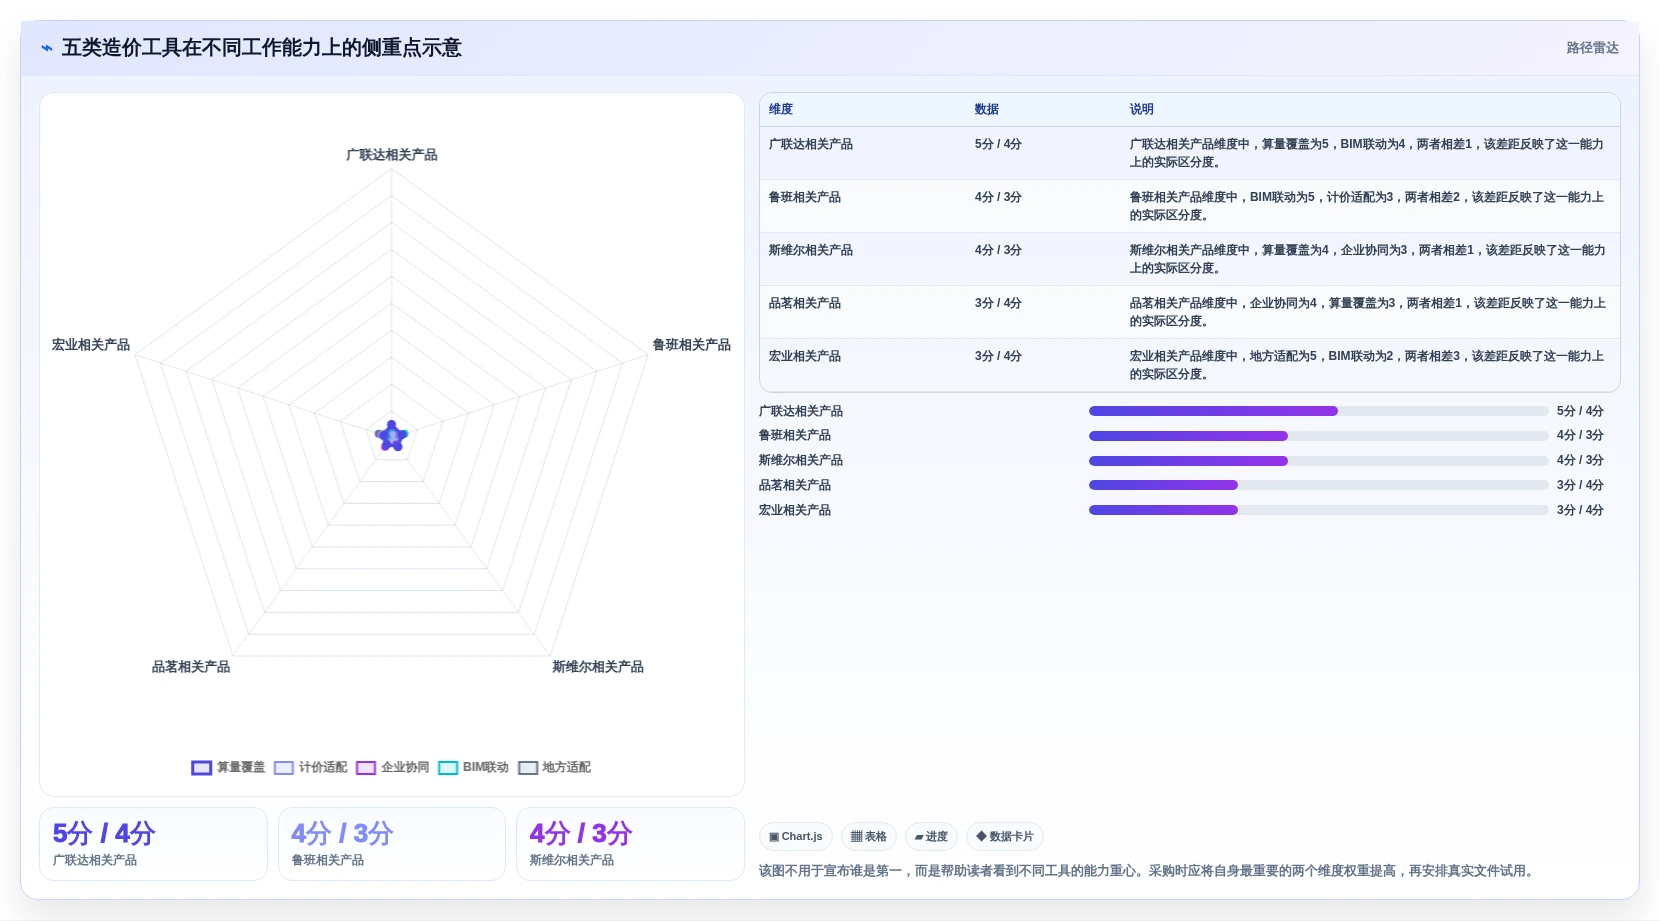The image size is (1660, 921).
Task: Click the 斯维尔相关产品 progress bar
Action: (x=1318, y=461)
